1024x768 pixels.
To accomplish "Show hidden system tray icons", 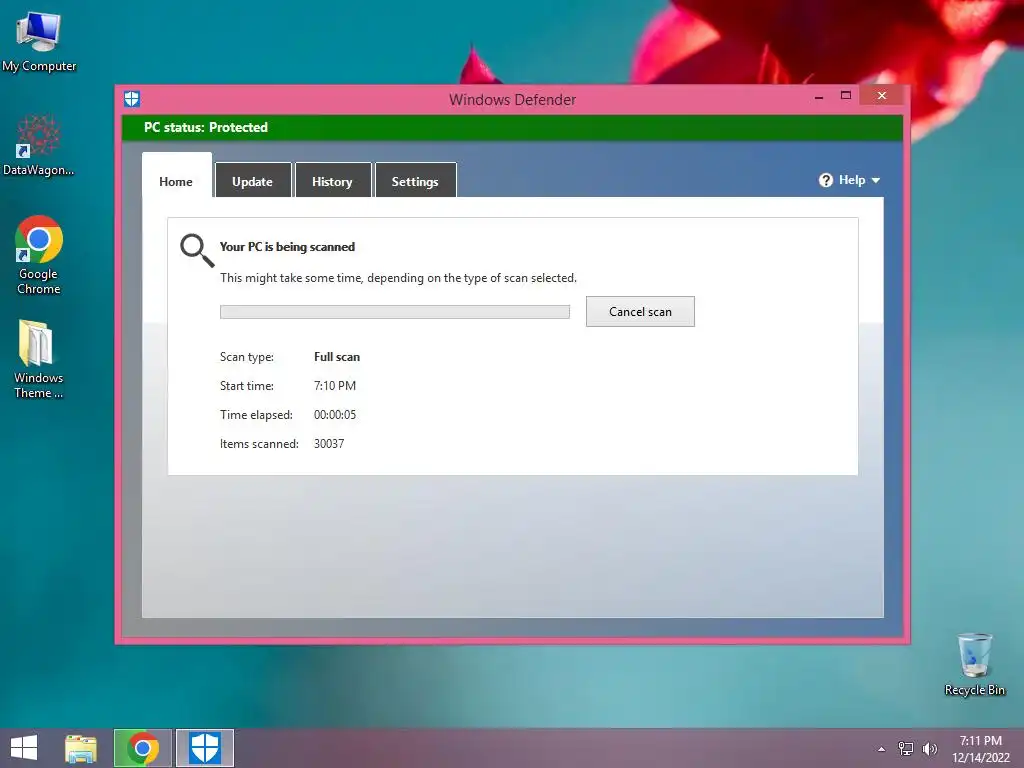I will point(881,749).
